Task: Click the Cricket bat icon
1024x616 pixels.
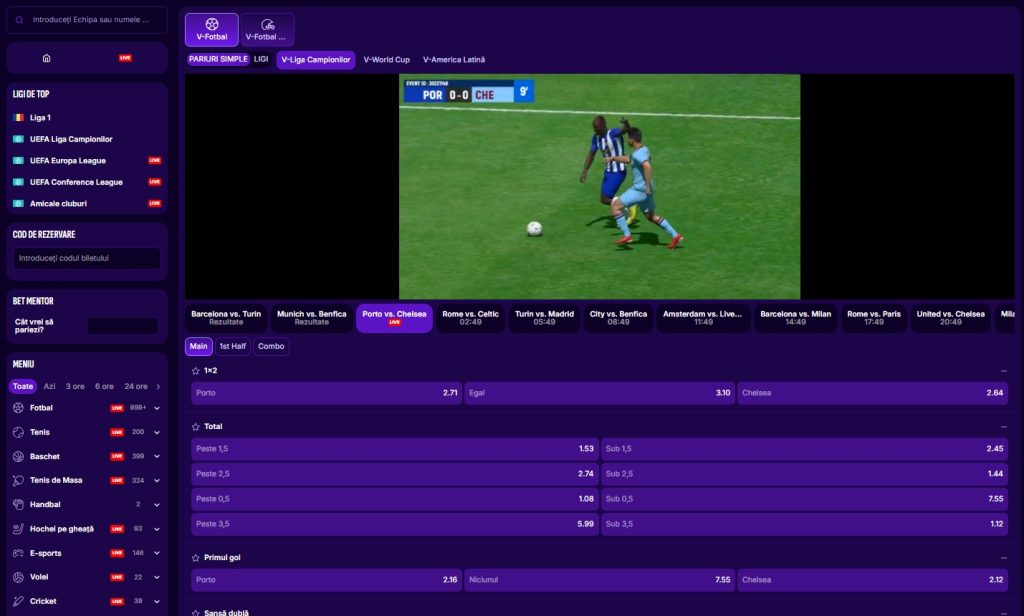Action: tap(18, 601)
